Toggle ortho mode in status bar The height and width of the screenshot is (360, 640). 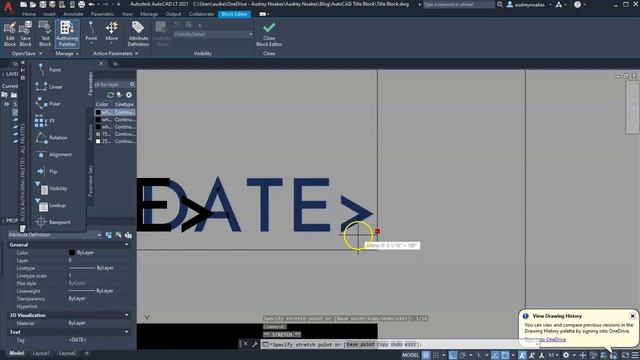[x=453, y=355]
